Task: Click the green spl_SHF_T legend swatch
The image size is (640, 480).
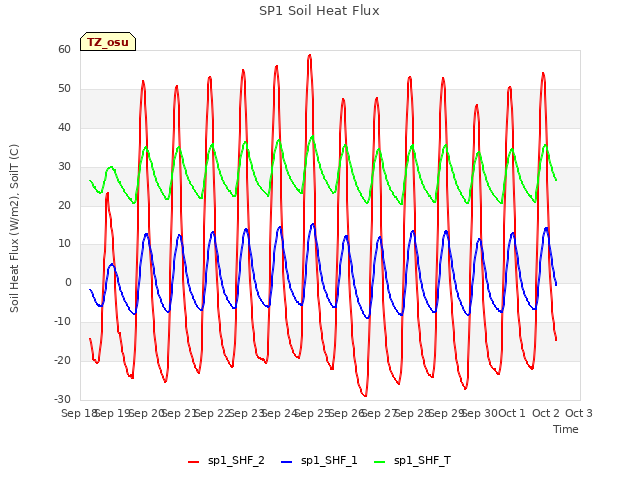Action: (x=380, y=462)
